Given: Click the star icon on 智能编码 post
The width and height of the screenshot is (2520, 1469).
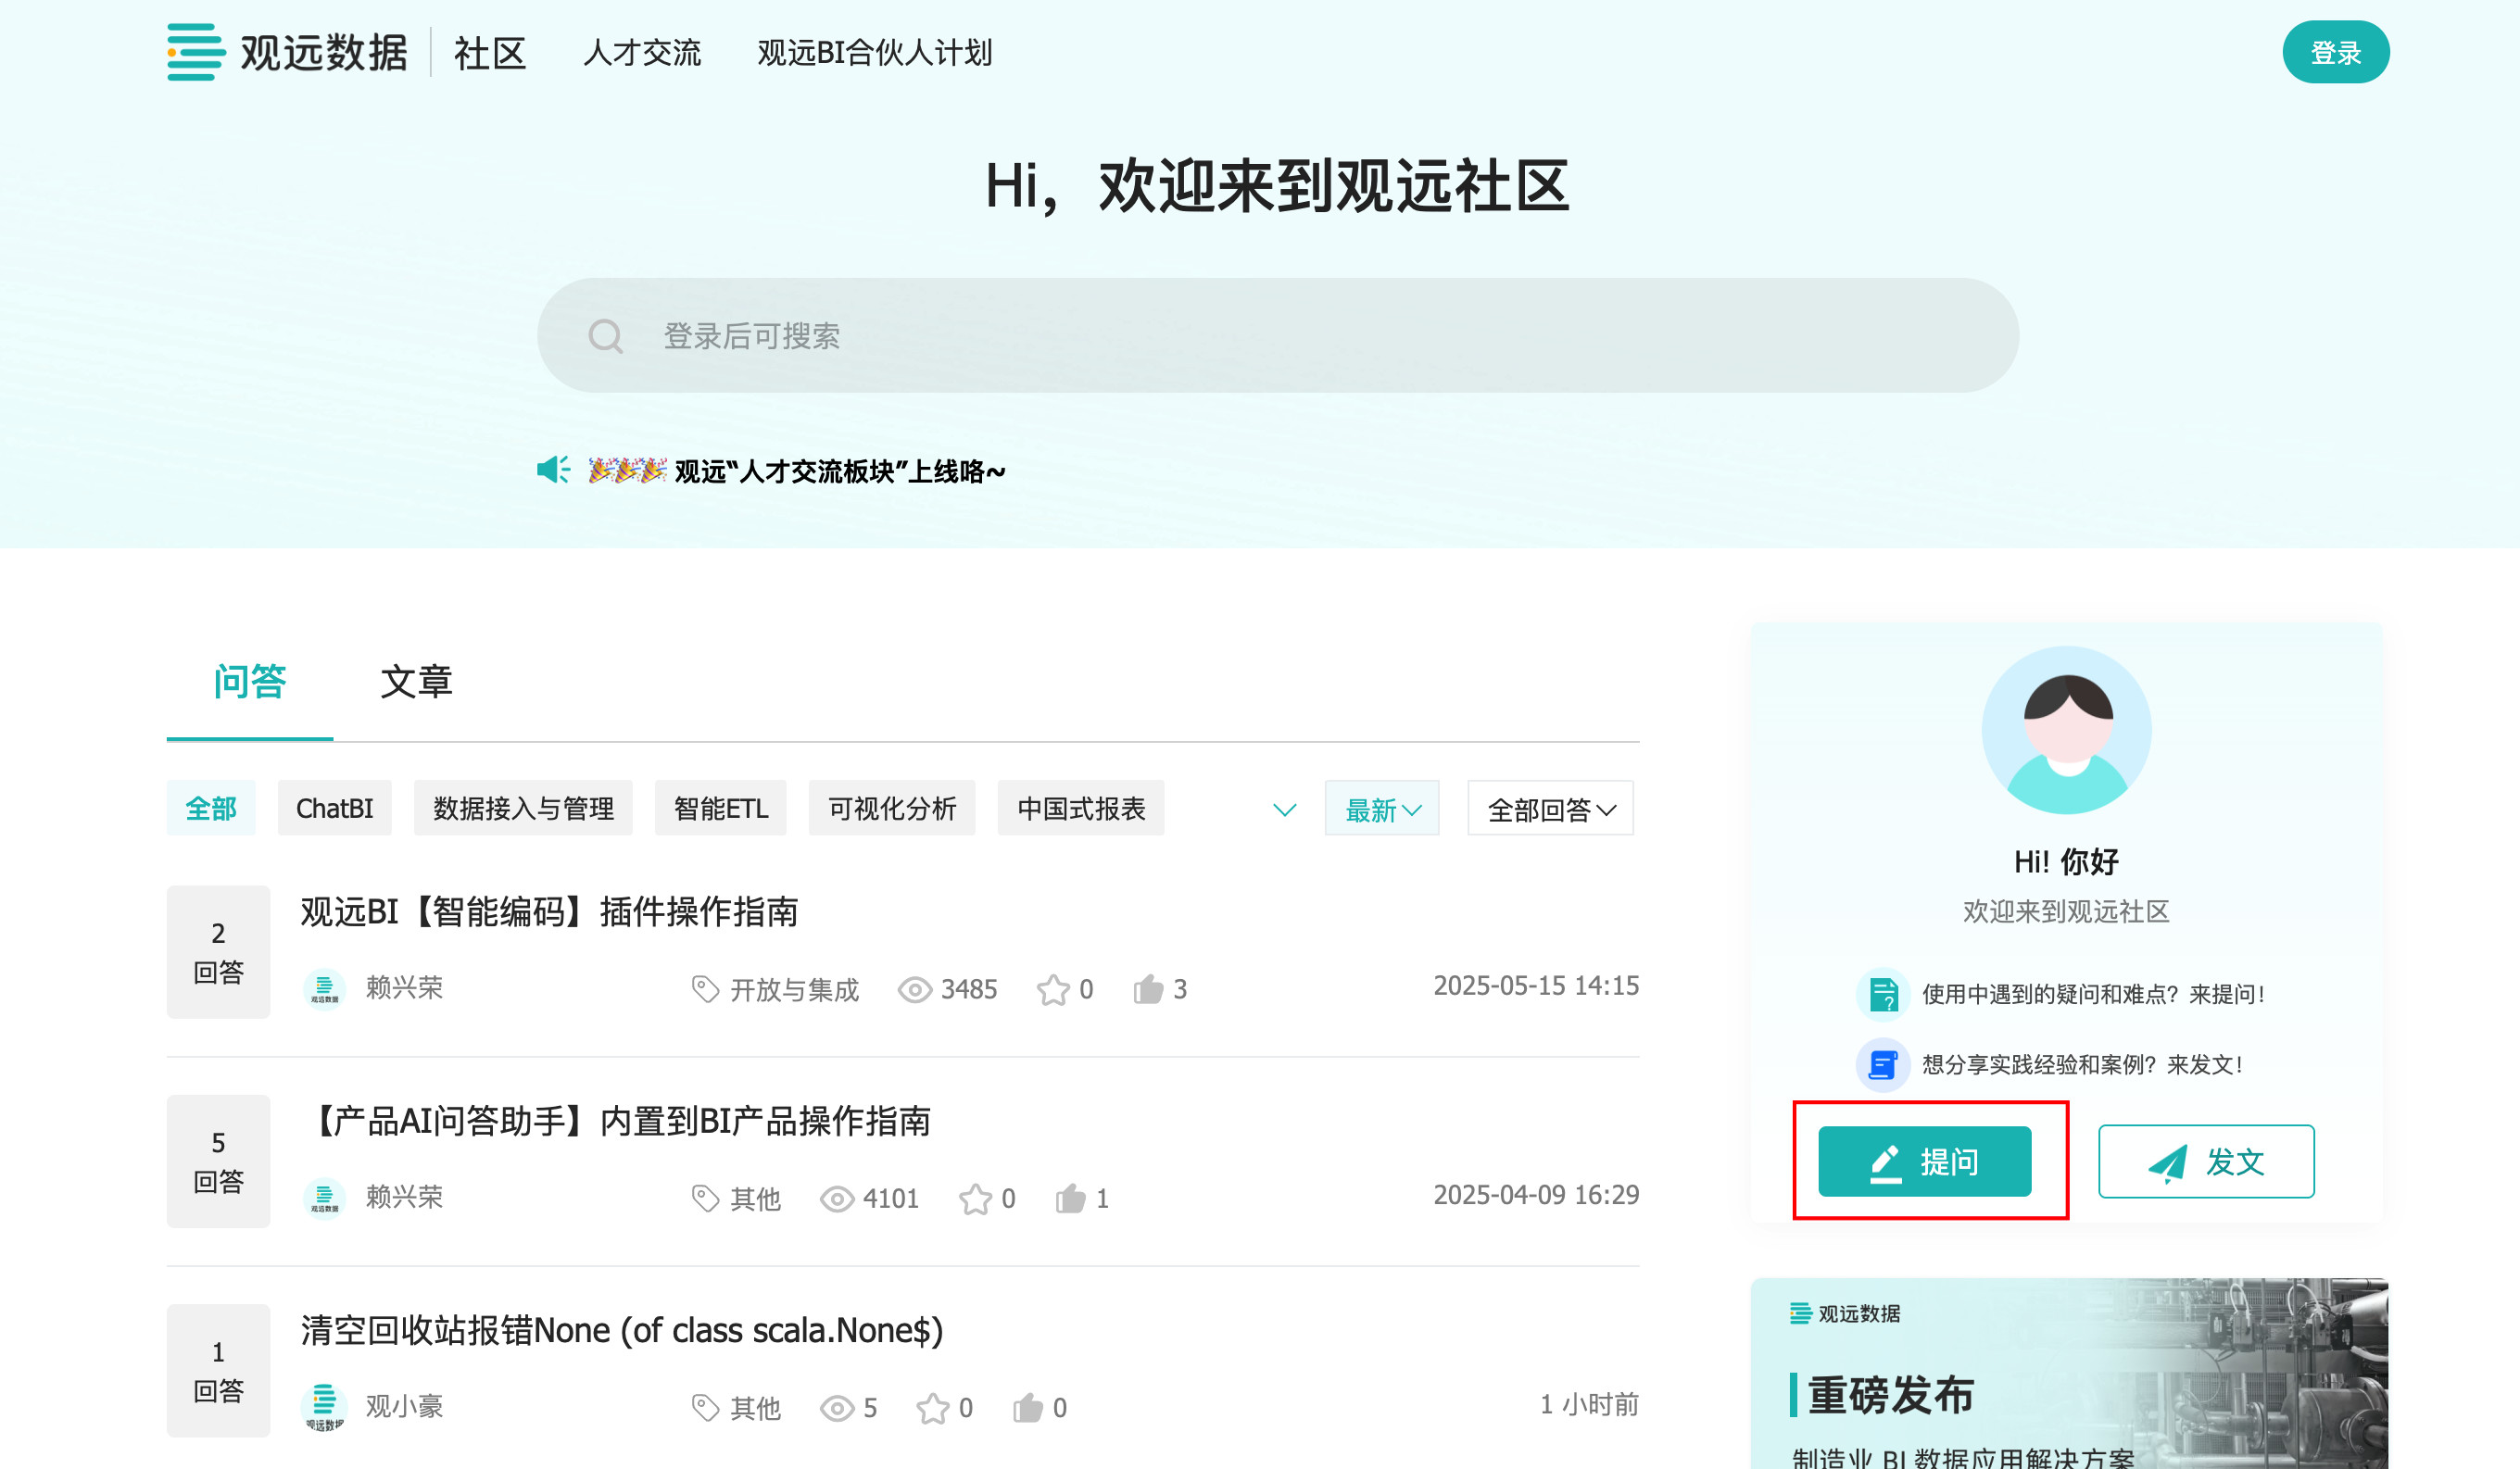Looking at the screenshot, I should pyautogui.click(x=1052, y=990).
